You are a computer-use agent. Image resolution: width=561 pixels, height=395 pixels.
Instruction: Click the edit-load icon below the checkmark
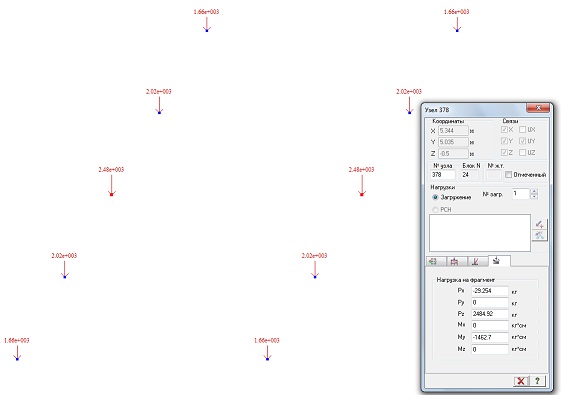click(540, 235)
